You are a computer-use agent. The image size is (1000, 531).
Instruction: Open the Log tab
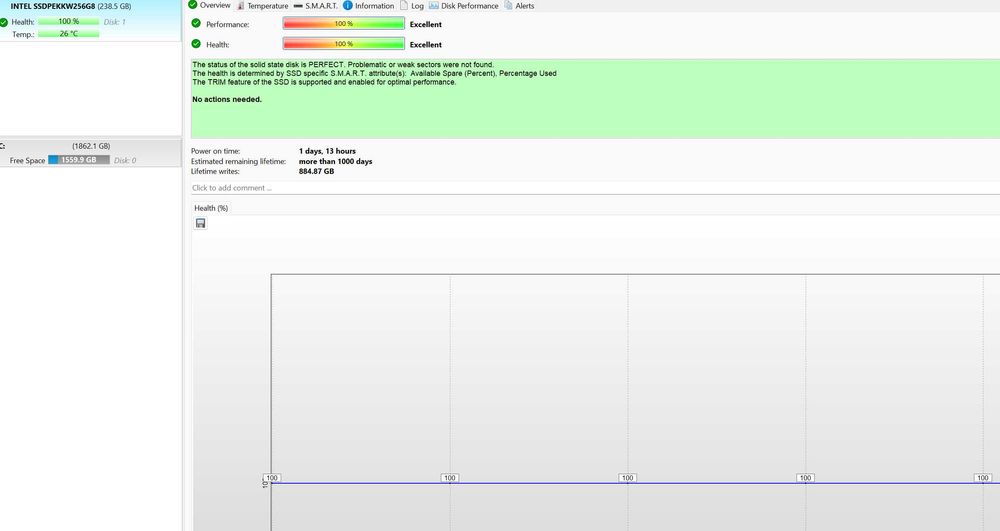[x=412, y=6]
